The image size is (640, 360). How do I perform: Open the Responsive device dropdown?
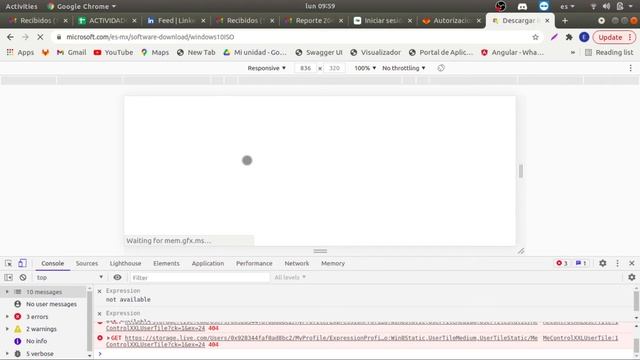click(267, 68)
